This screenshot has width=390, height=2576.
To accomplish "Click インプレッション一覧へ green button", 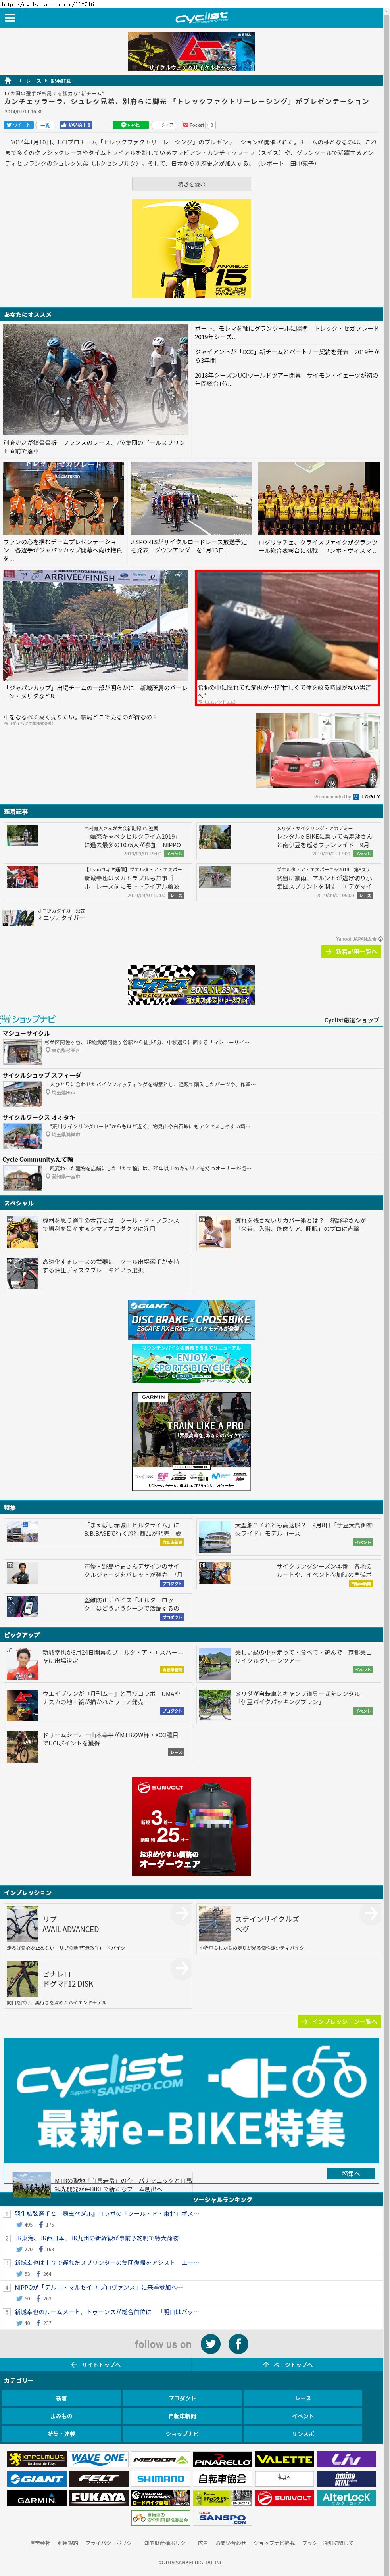I will (339, 2021).
